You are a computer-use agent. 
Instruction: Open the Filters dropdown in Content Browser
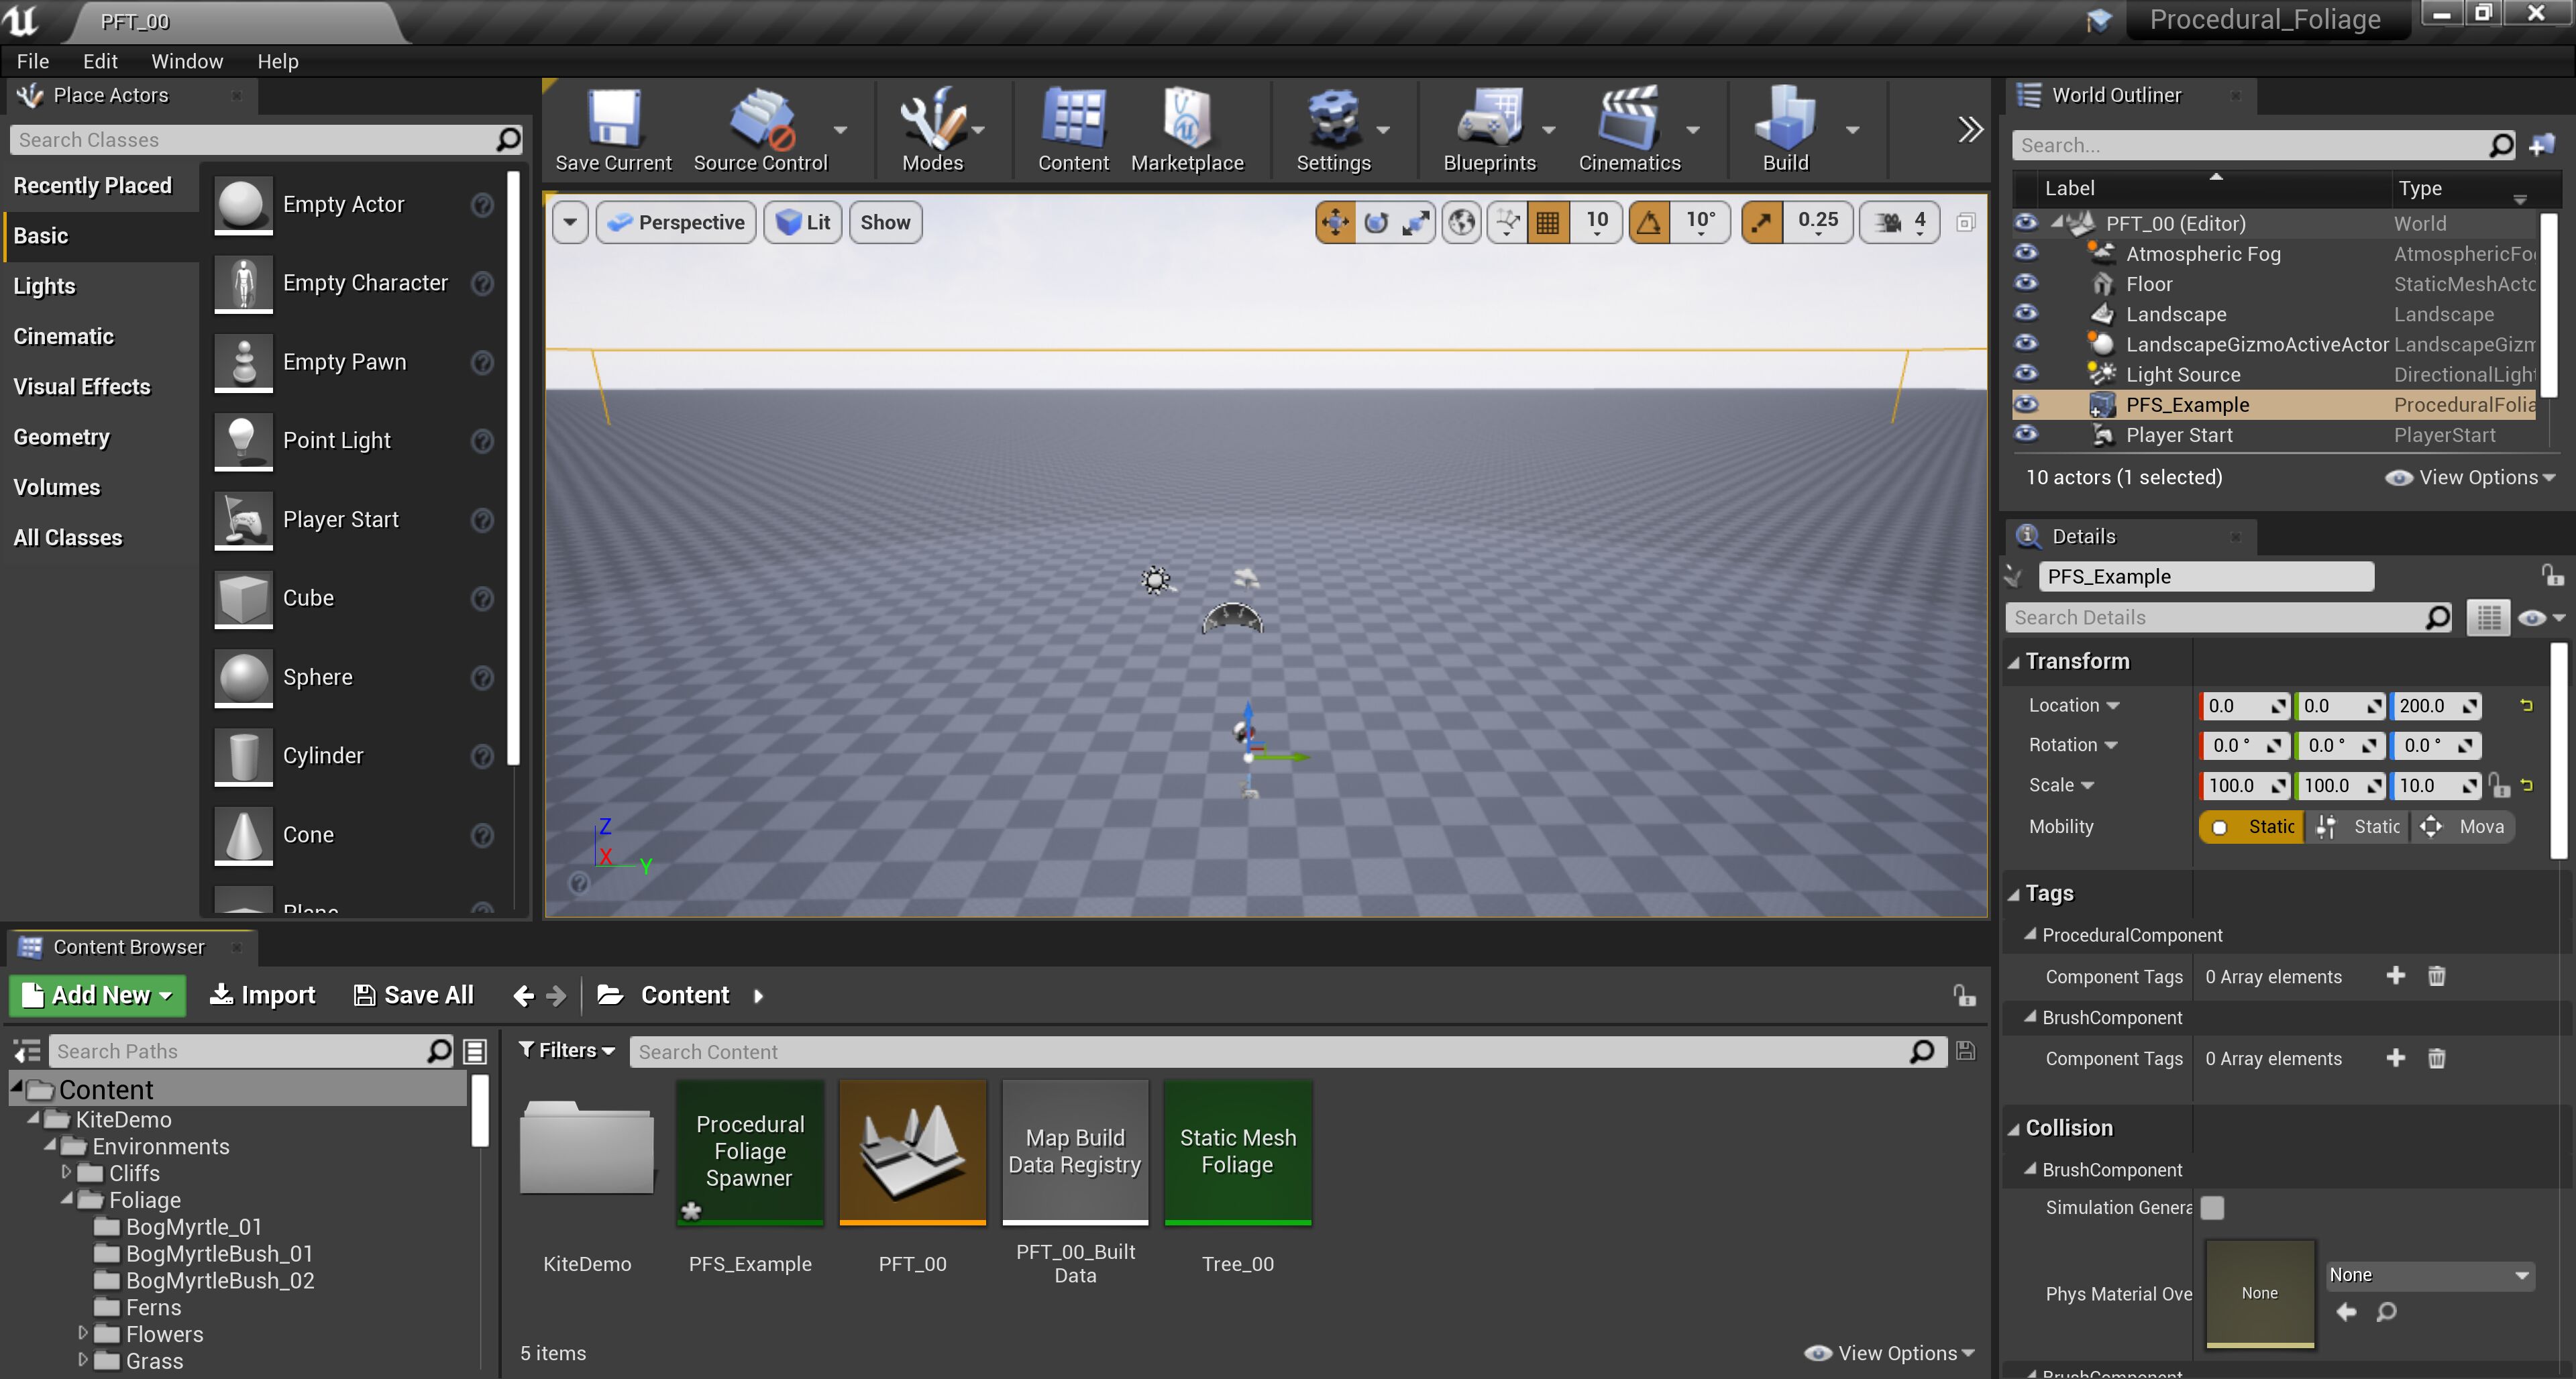(566, 1050)
